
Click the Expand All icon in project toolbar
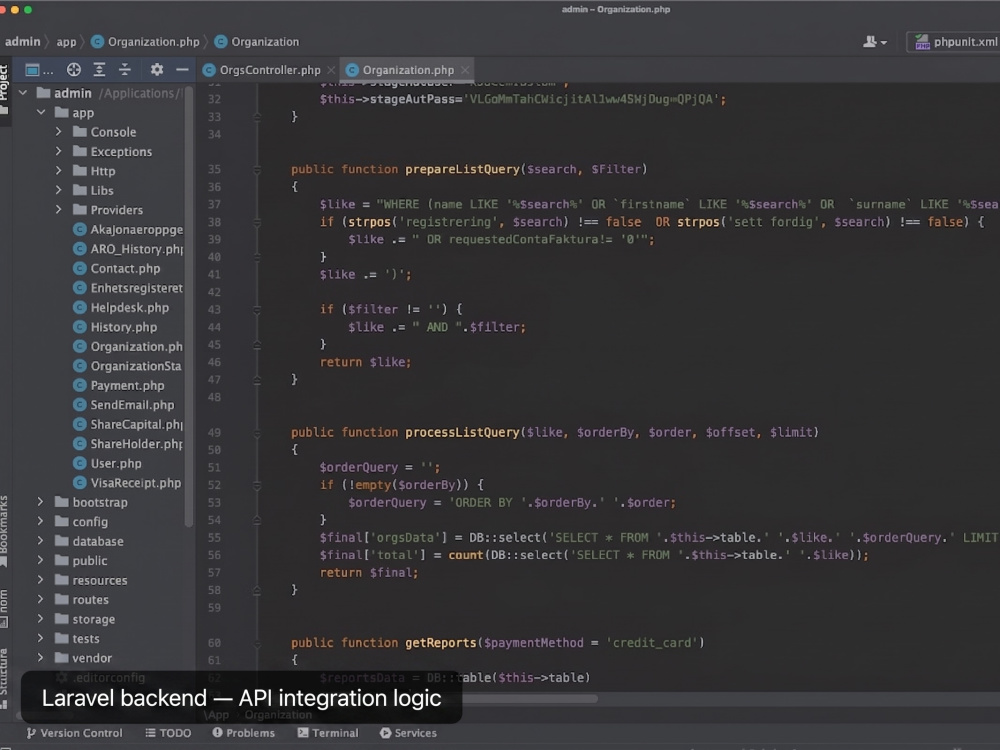[x=99, y=70]
